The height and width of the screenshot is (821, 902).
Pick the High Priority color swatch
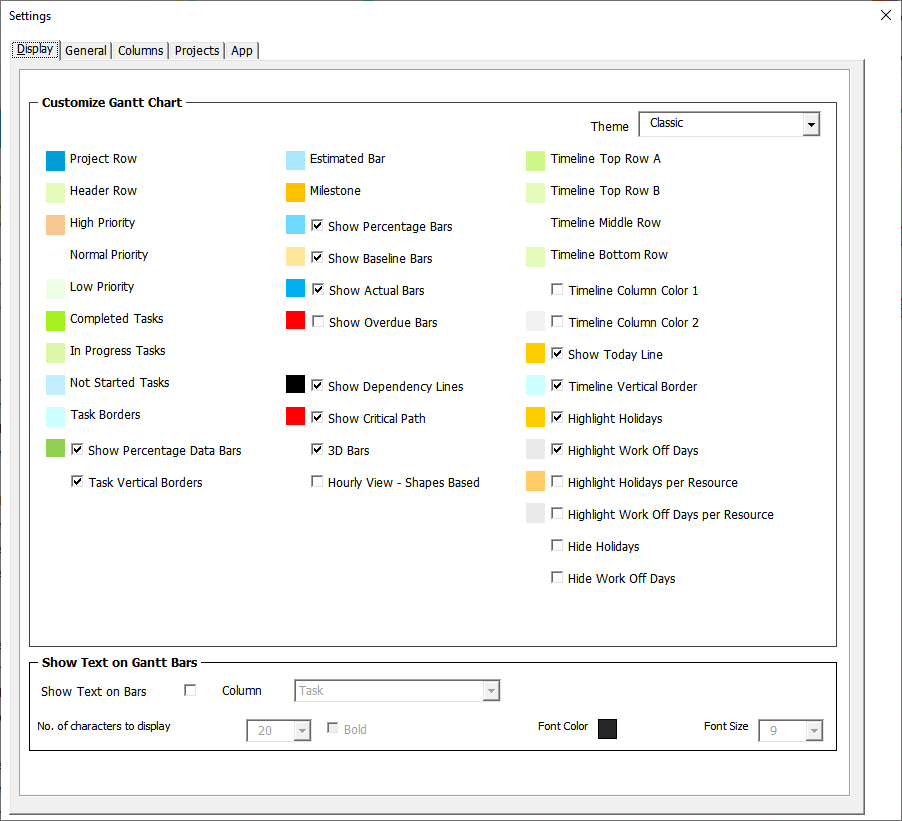tap(55, 225)
